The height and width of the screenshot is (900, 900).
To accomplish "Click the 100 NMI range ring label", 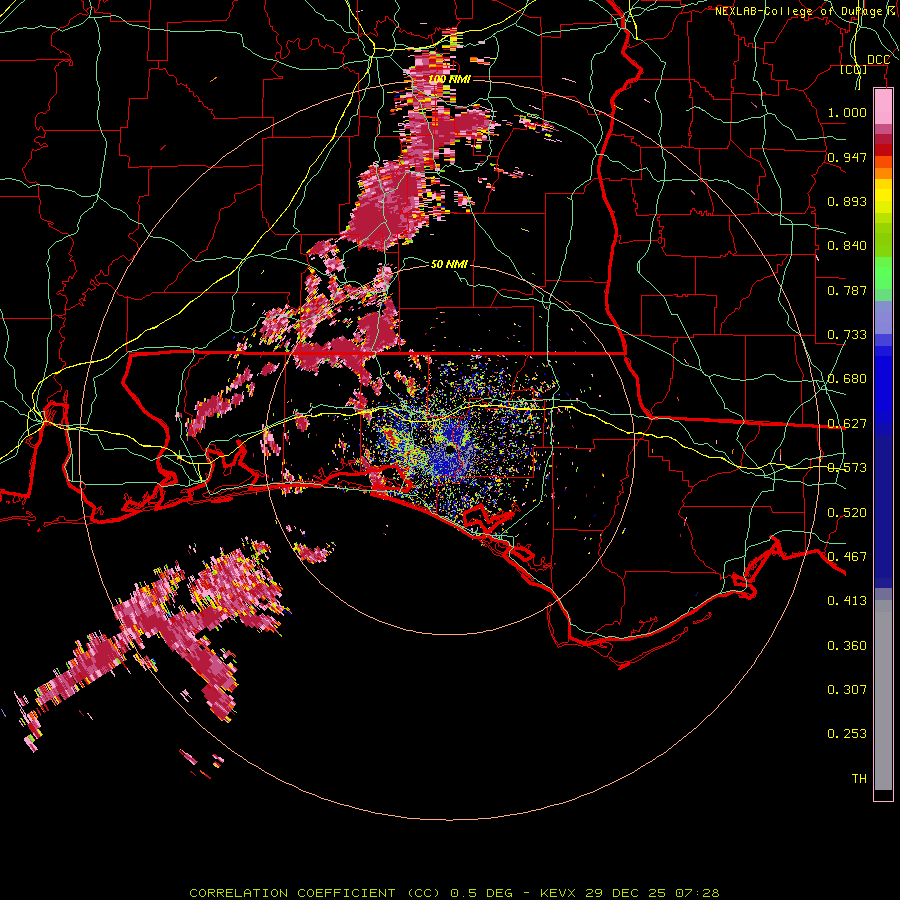I will point(449,79).
